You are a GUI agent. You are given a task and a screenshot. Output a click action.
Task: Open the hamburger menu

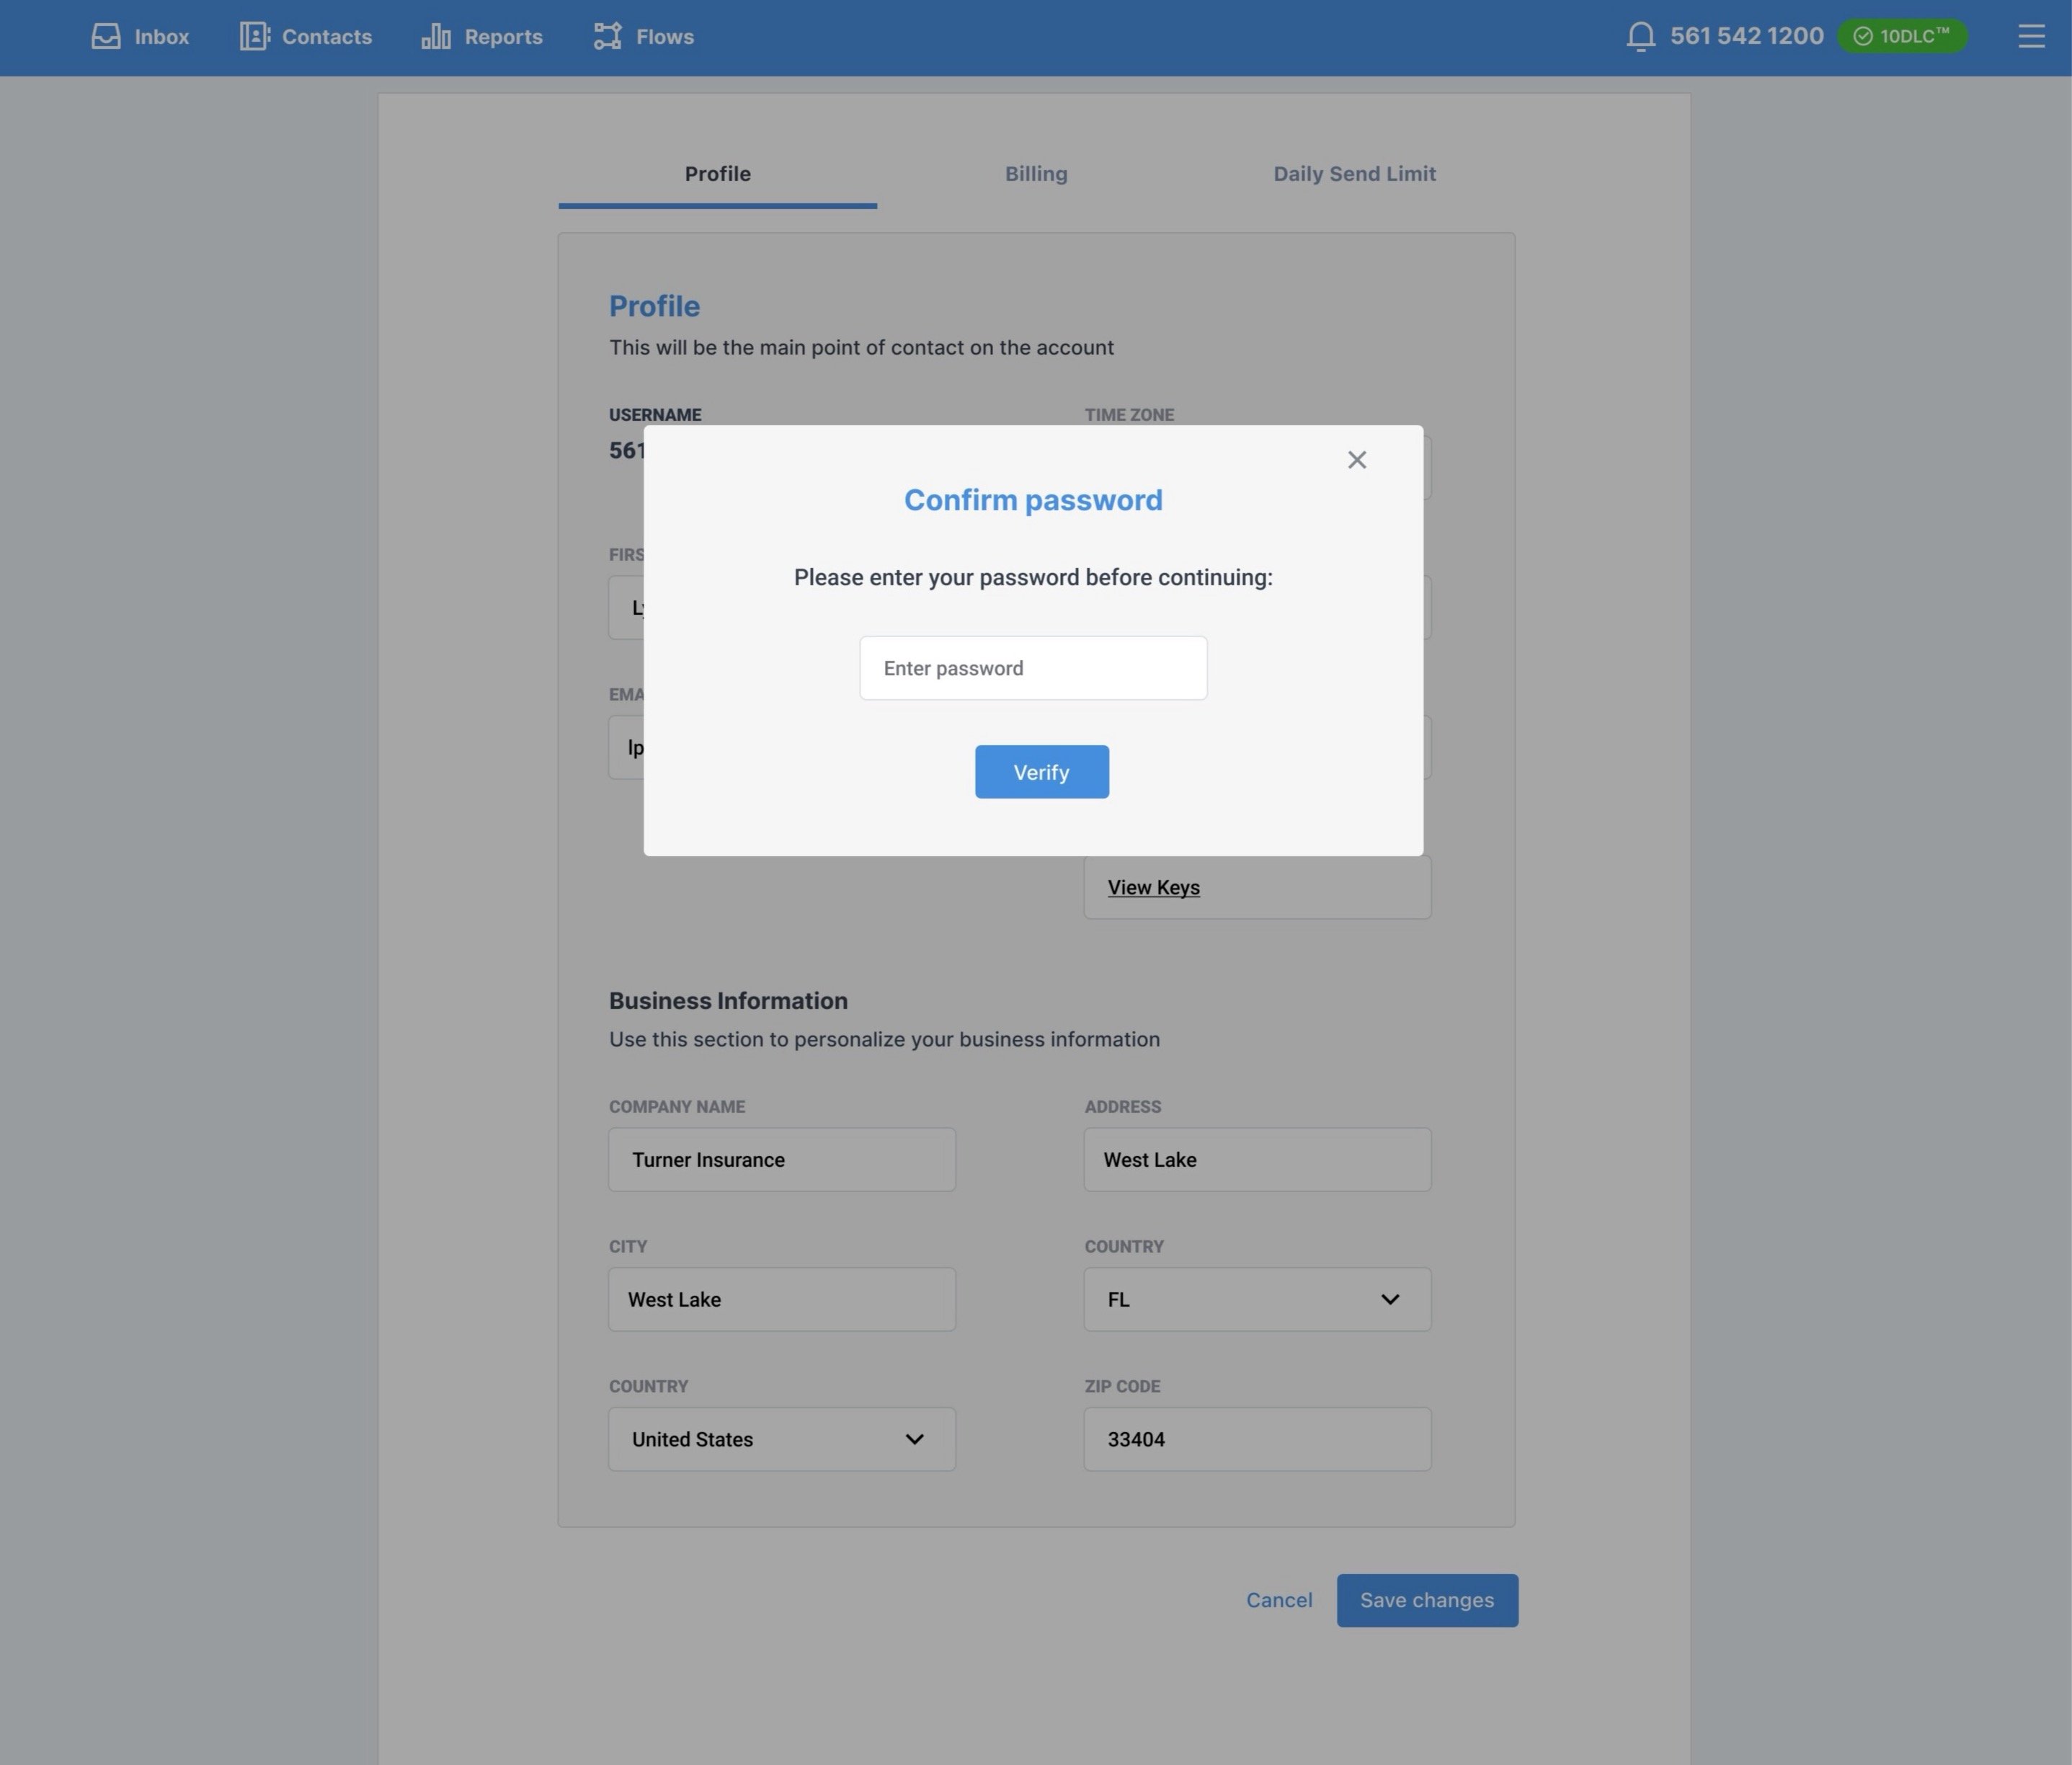2030,37
